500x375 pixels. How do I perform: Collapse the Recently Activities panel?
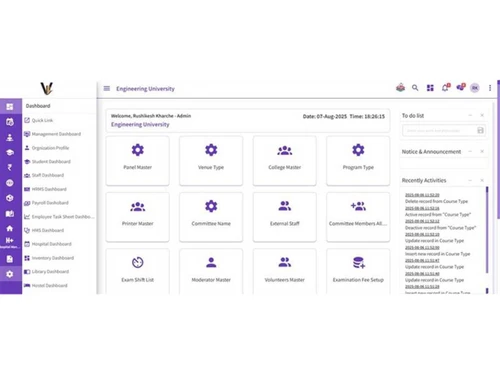pyautogui.click(x=470, y=180)
